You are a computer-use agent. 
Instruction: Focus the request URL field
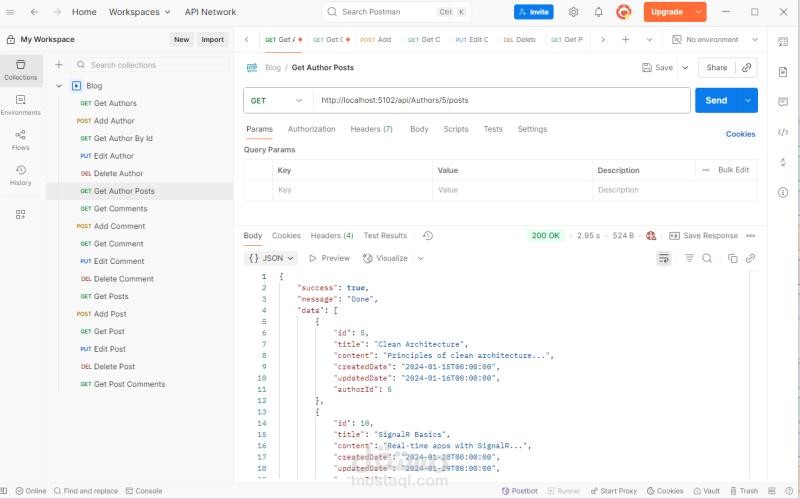pos(500,101)
